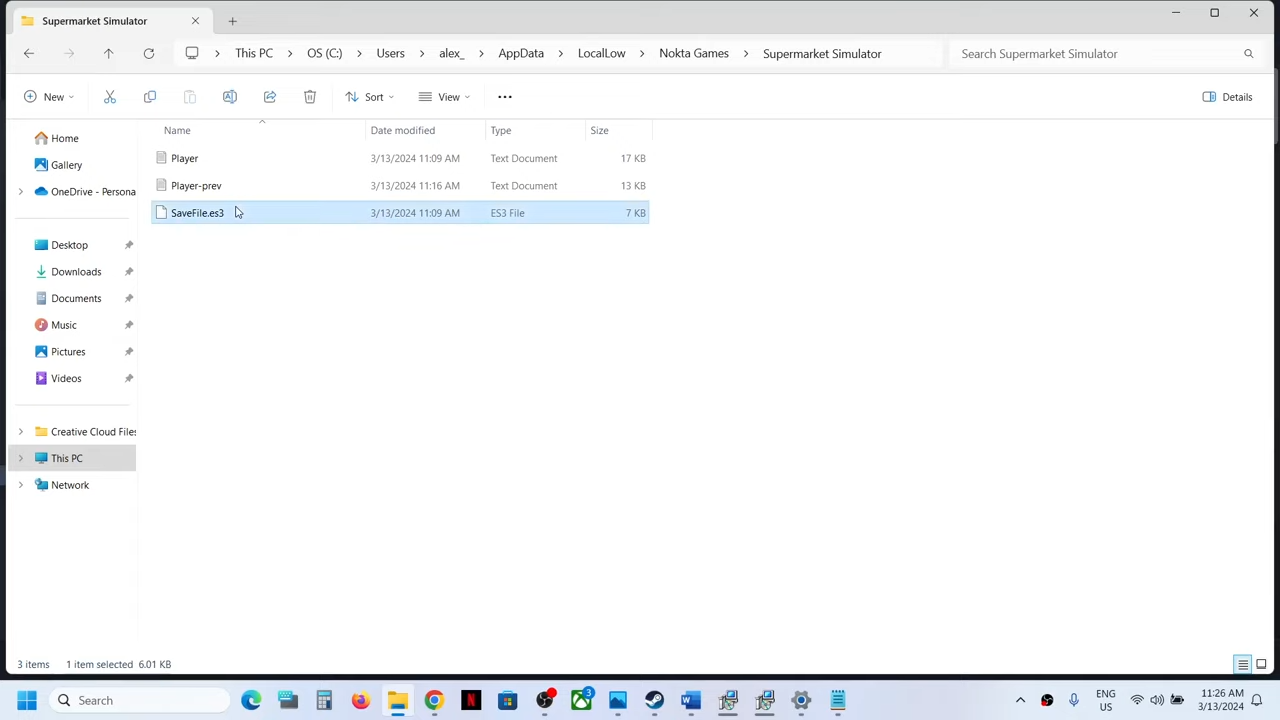Open the Xbox app from the taskbar
The image size is (1280, 720).
[x=581, y=701]
